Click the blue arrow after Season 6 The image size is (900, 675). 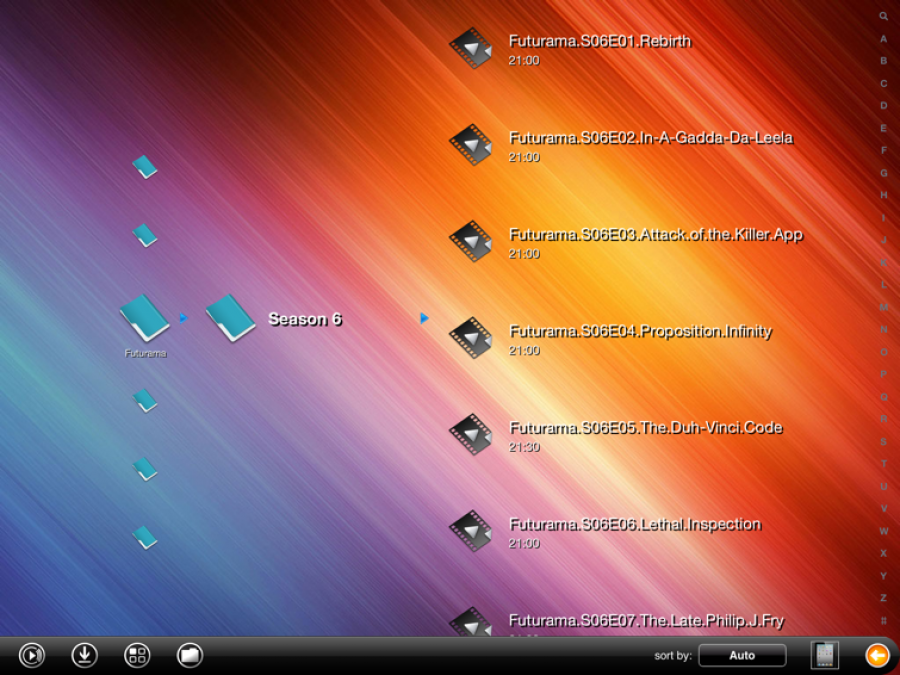tap(424, 317)
